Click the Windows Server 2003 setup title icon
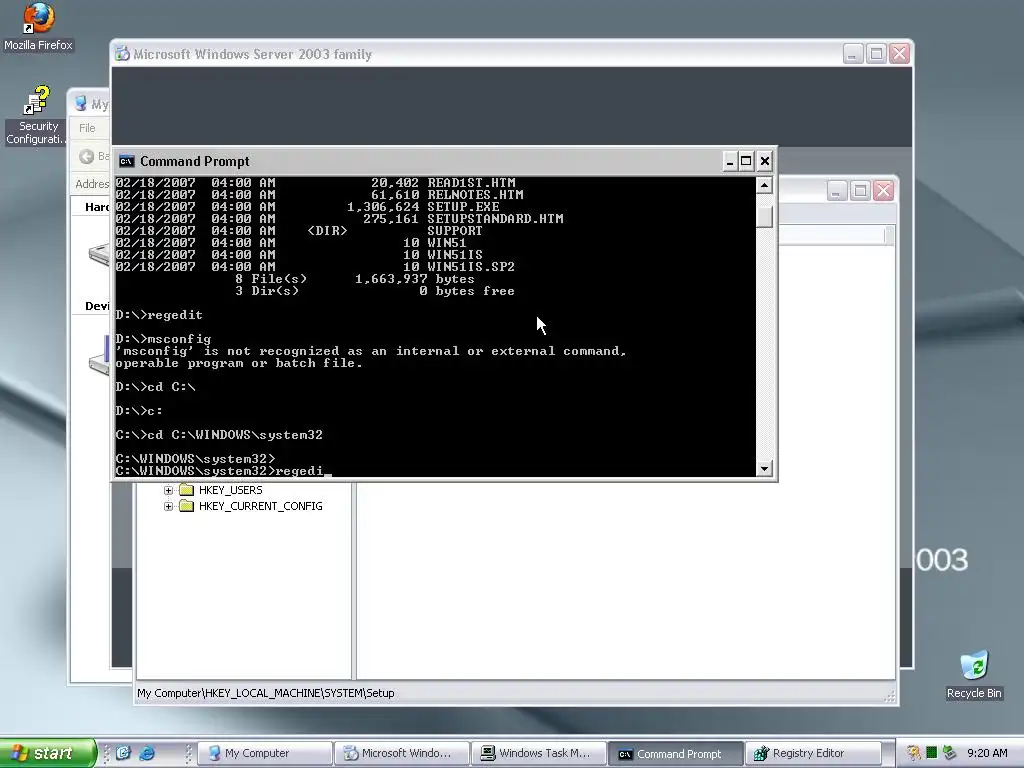 (123, 54)
